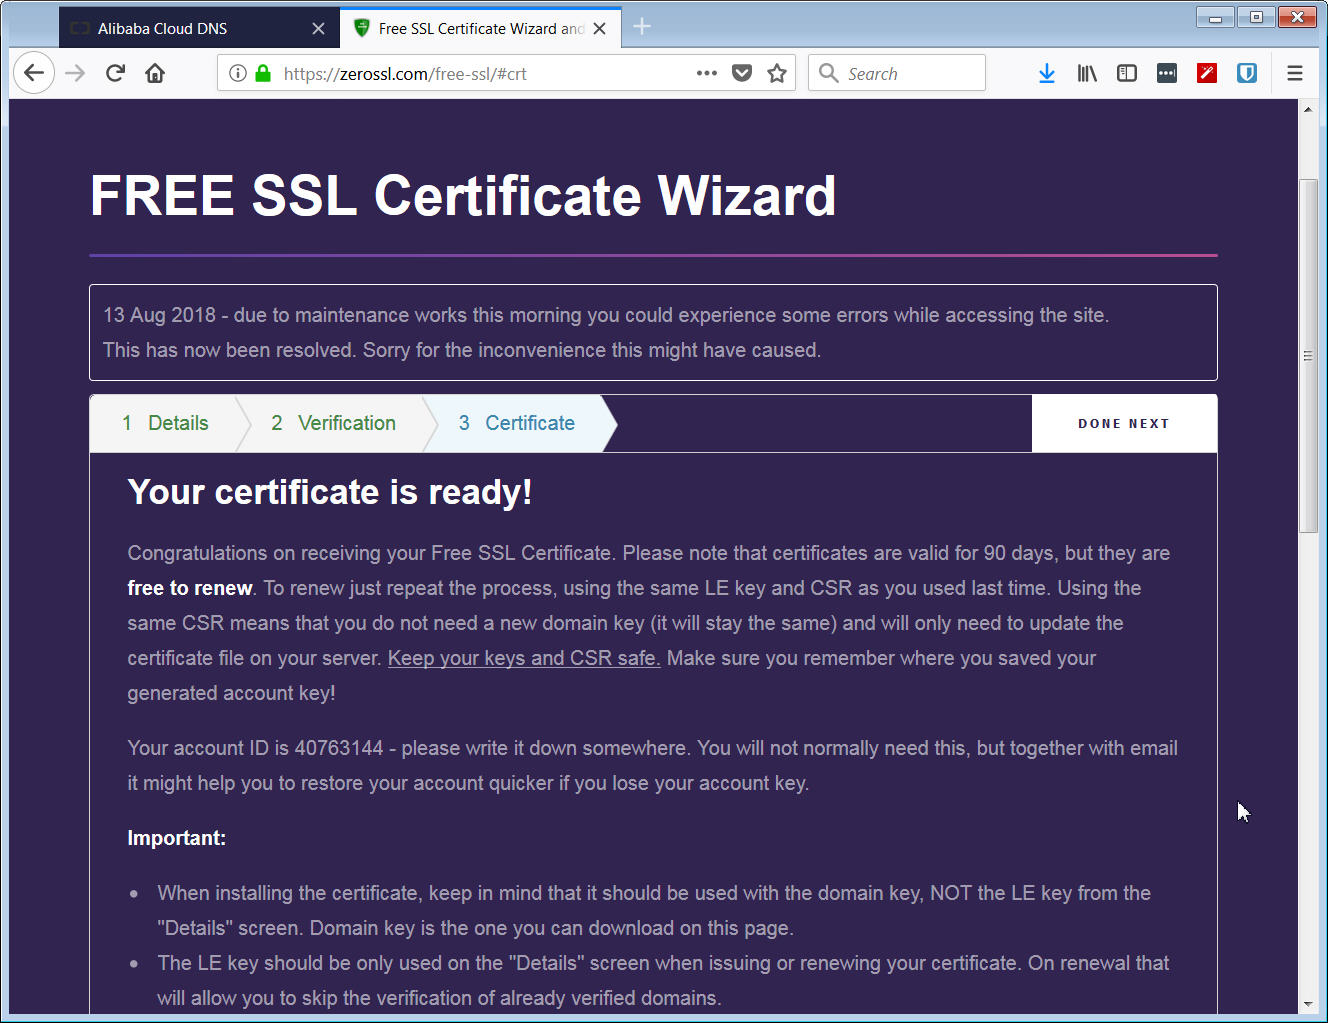Click the Bitwarden shield extension icon
The width and height of the screenshot is (1328, 1023).
[x=1247, y=73]
